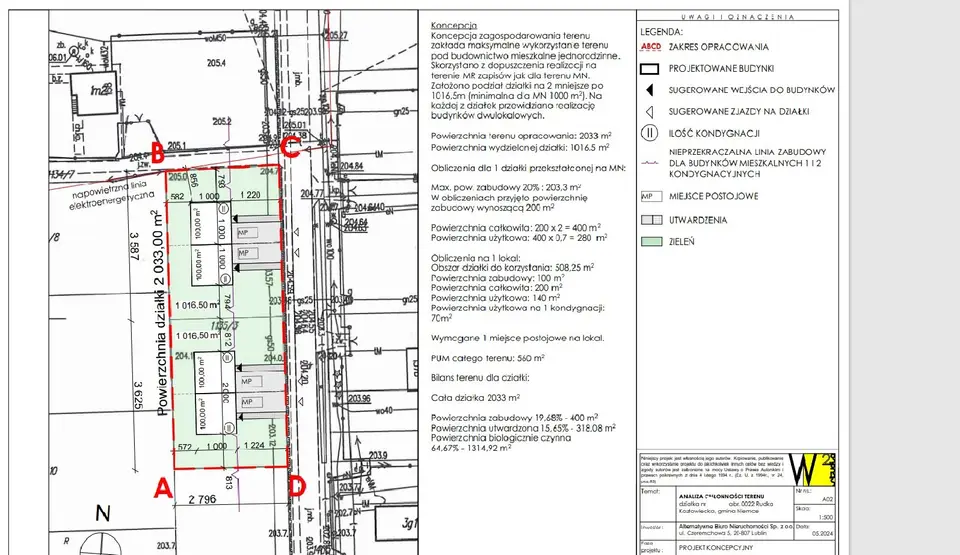Select the circled II kondygnacji symbol

click(x=649, y=133)
